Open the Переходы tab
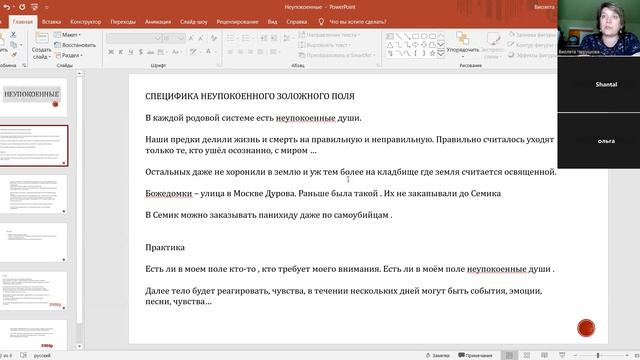The height and width of the screenshot is (360, 640). 123,22
